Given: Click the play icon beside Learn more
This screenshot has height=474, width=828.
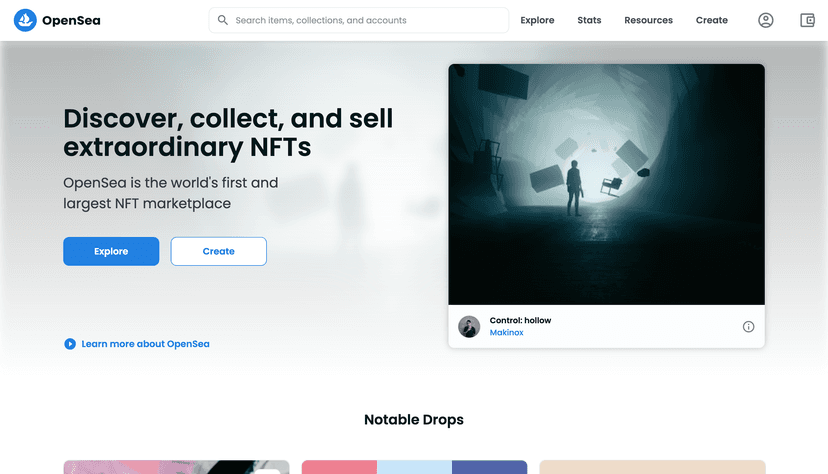Looking at the screenshot, I should [x=70, y=344].
